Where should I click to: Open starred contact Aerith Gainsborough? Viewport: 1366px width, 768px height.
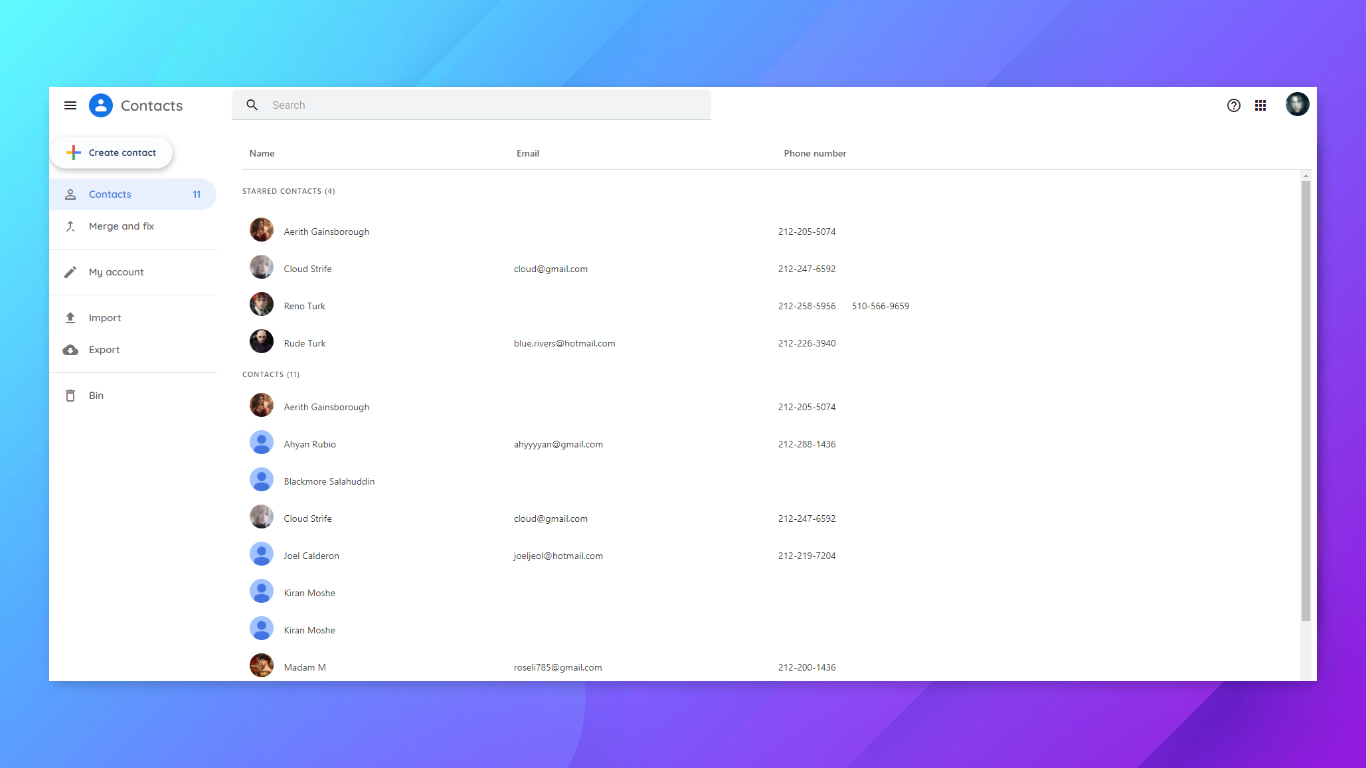pos(326,232)
